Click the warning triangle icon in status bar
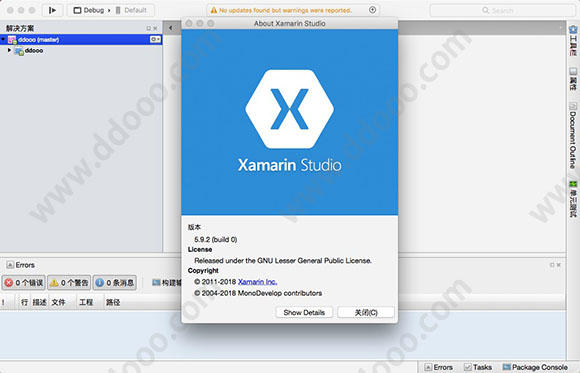Screen dimensions: 580x373 [213, 10]
